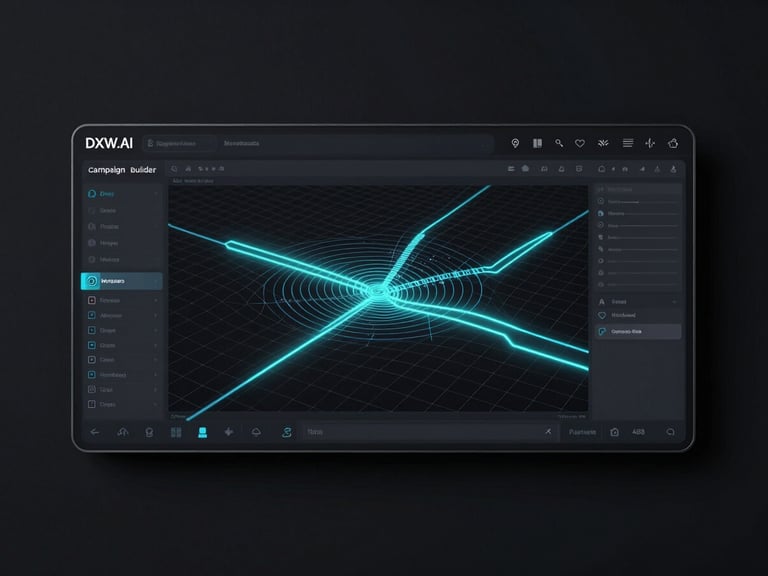Click the person icon at the canvas toolbar's right end
This screenshot has width=768, height=576.
click(x=673, y=169)
